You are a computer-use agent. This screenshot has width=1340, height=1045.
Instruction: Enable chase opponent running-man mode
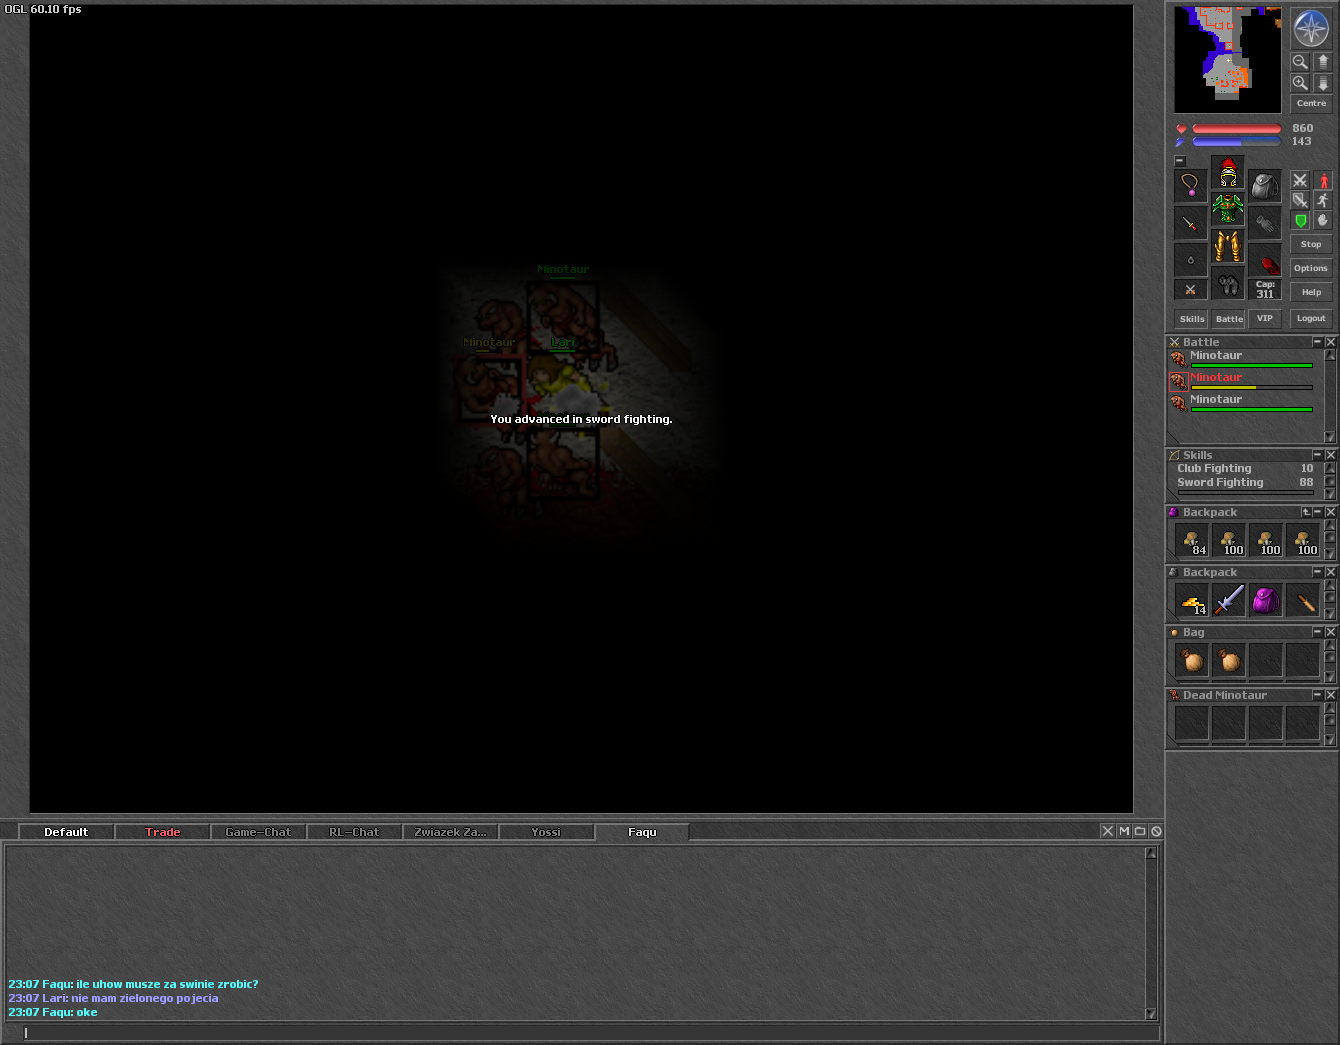pos(1323,200)
